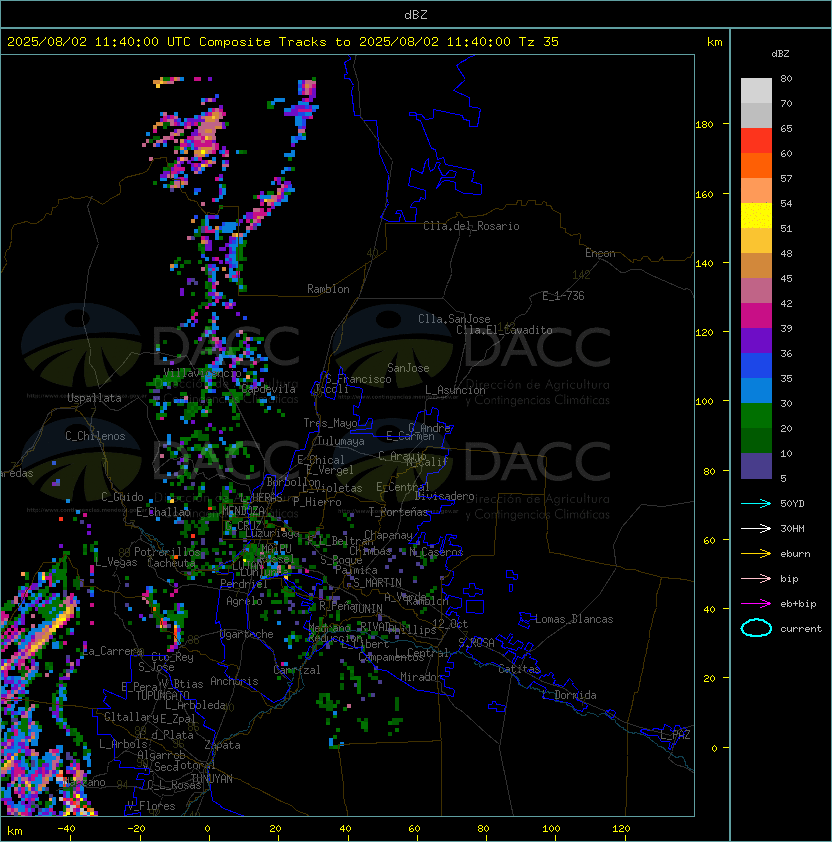Viewport: 832px width, 842px height.
Task: Click the cyan 50YD arrow in legend
Action: [x=756, y=504]
